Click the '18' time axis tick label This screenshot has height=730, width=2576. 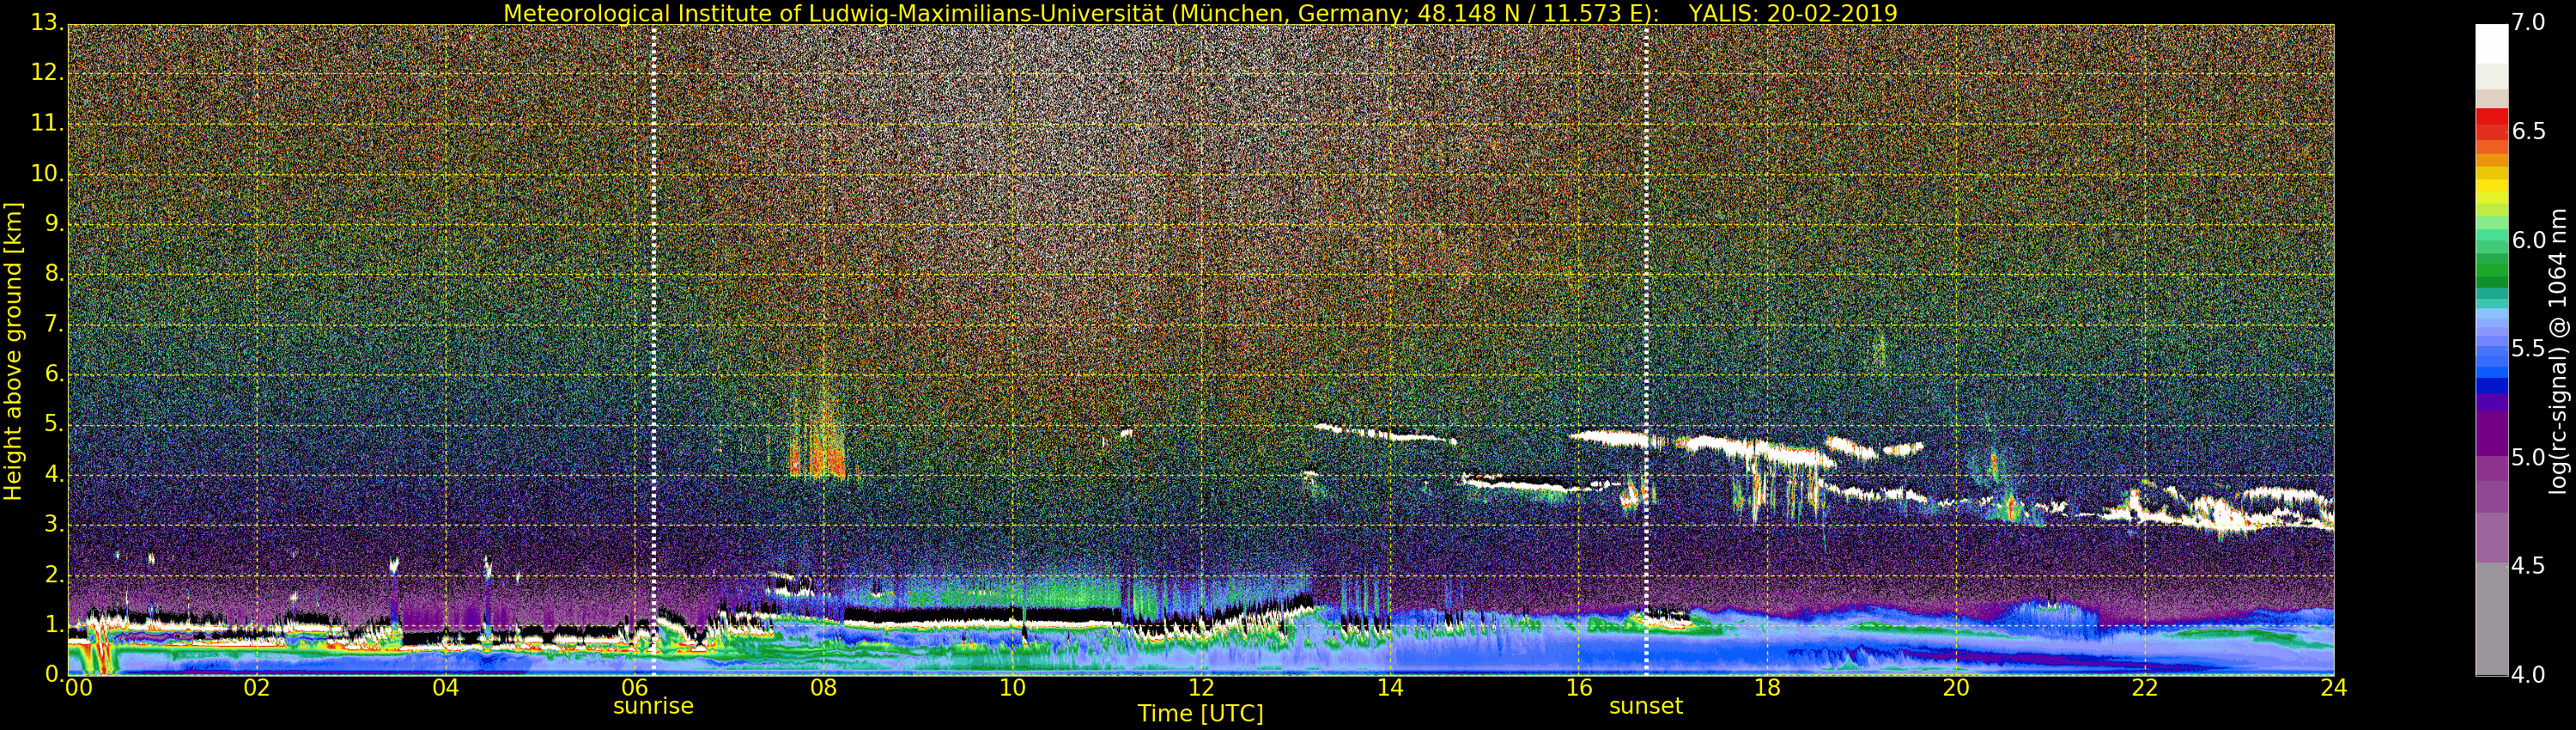[x=1768, y=688]
